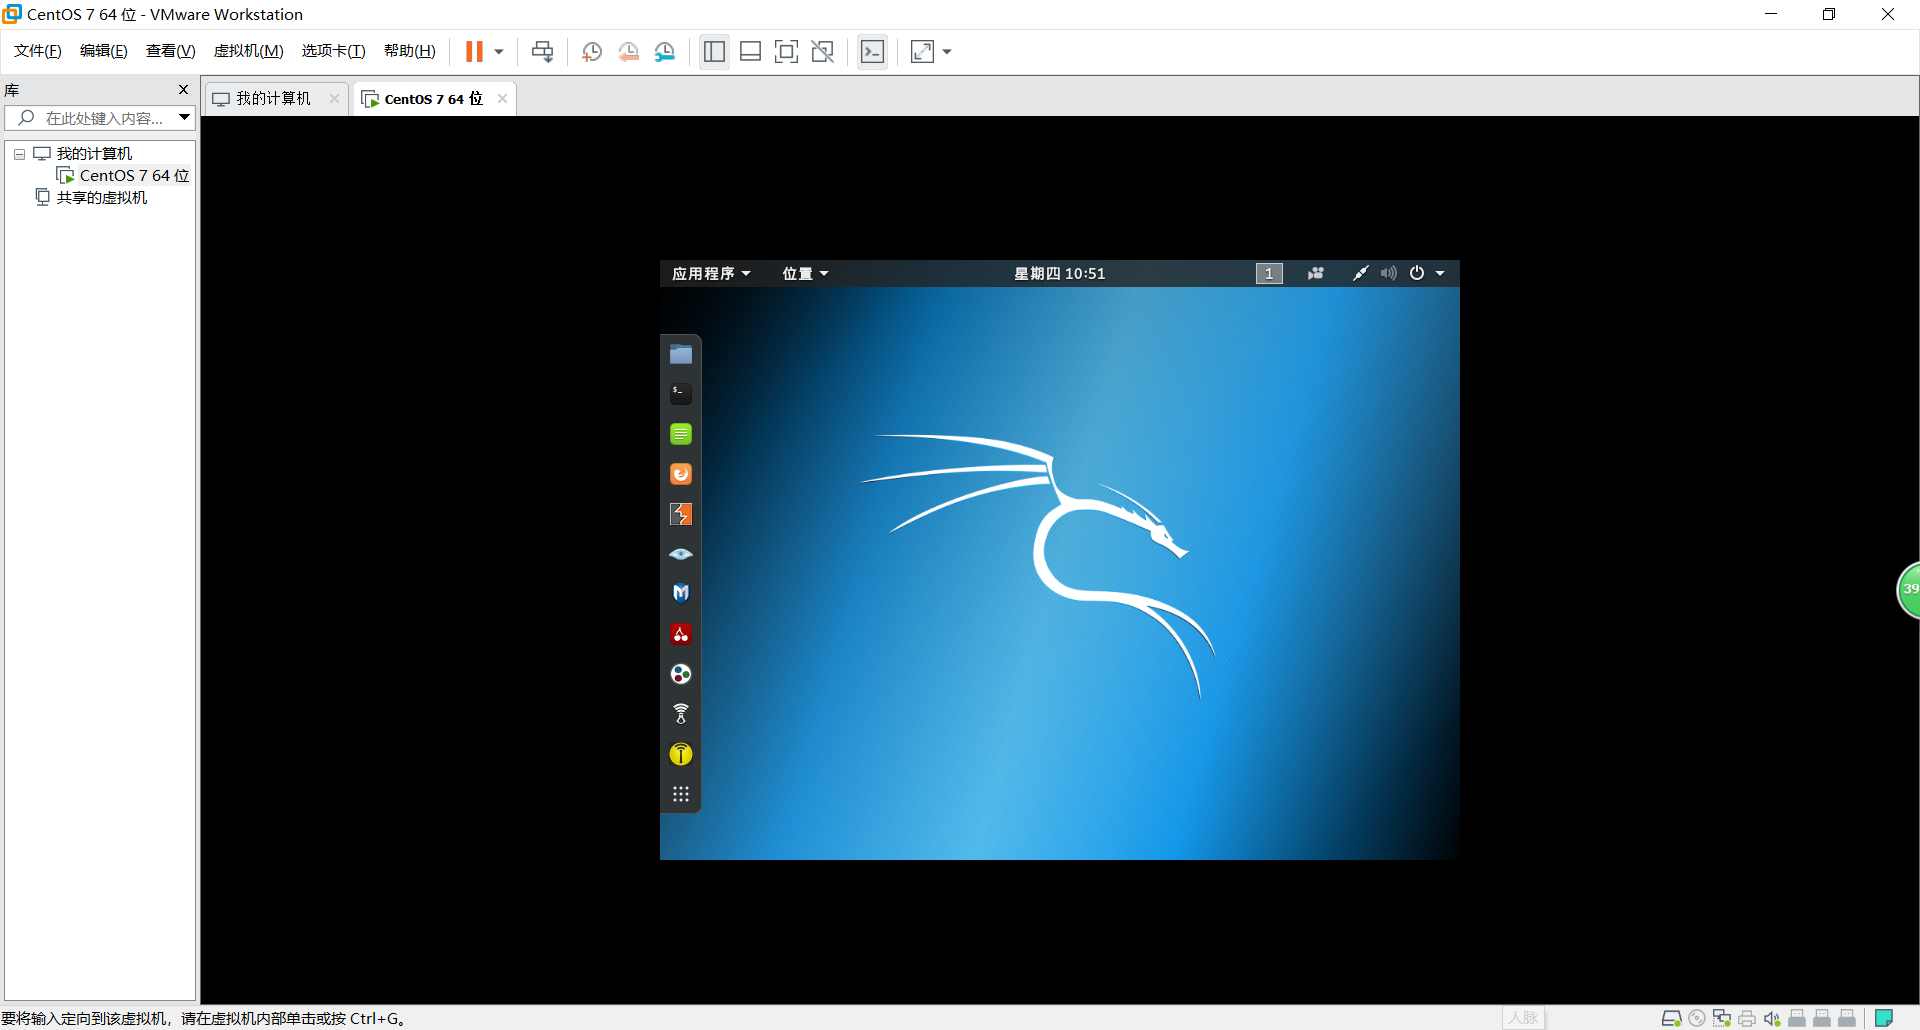The height and width of the screenshot is (1030, 1920).
Task: Toggle the thumbnail bar view icon
Action: pyautogui.click(x=751, y=51)
